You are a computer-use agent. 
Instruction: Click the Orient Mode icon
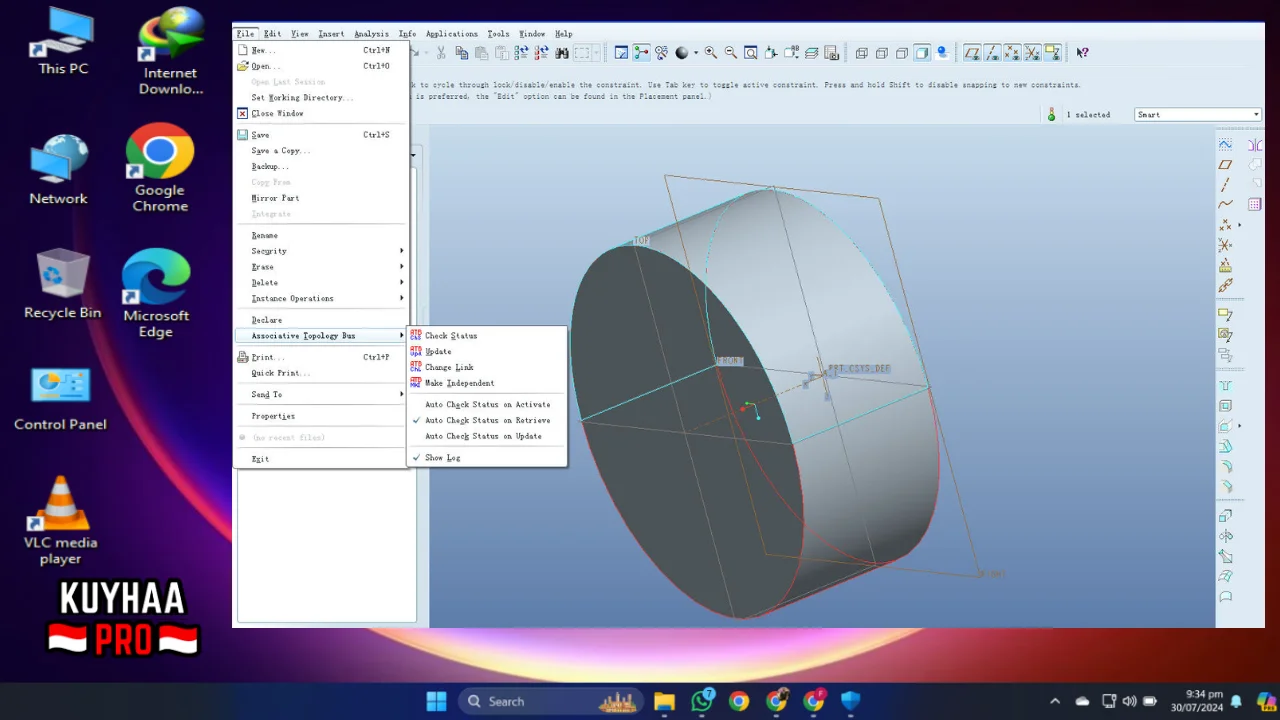pos(661,52)
